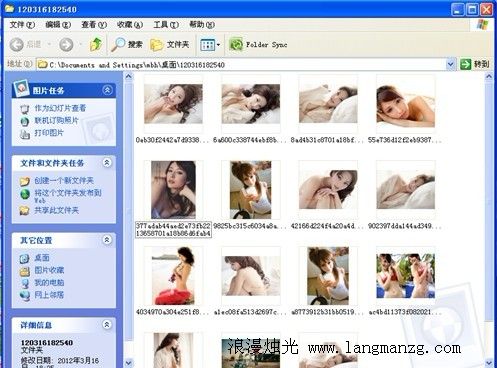The width and height of the screenshot is (497, 368).
Task: Open the Tools (工具) menu
Action: pyautogui.click(x=166, y=25)
